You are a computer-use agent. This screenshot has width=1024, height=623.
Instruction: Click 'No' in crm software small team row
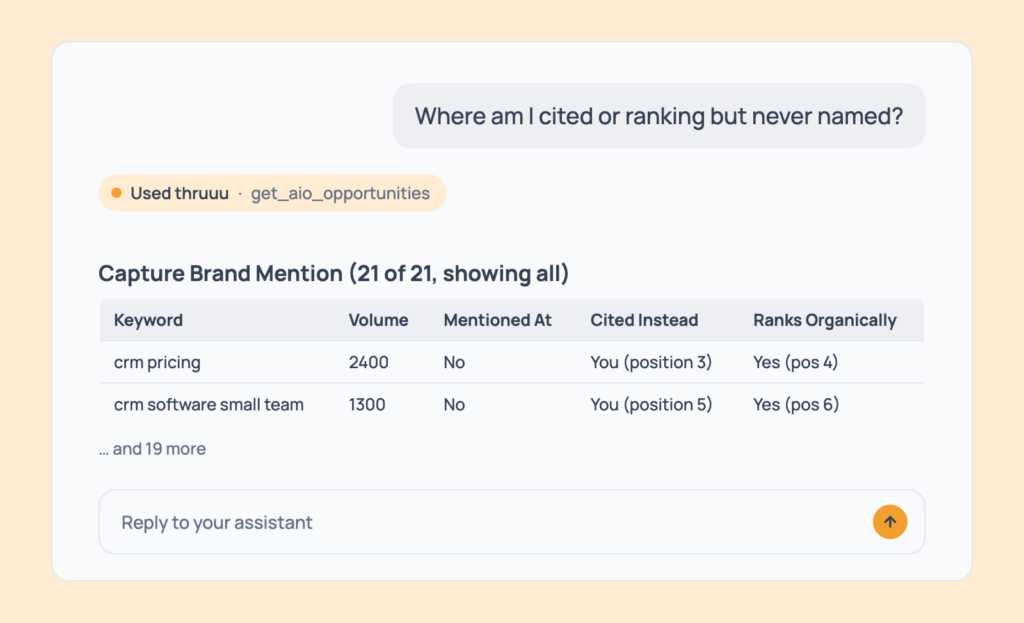pos(454,404)
